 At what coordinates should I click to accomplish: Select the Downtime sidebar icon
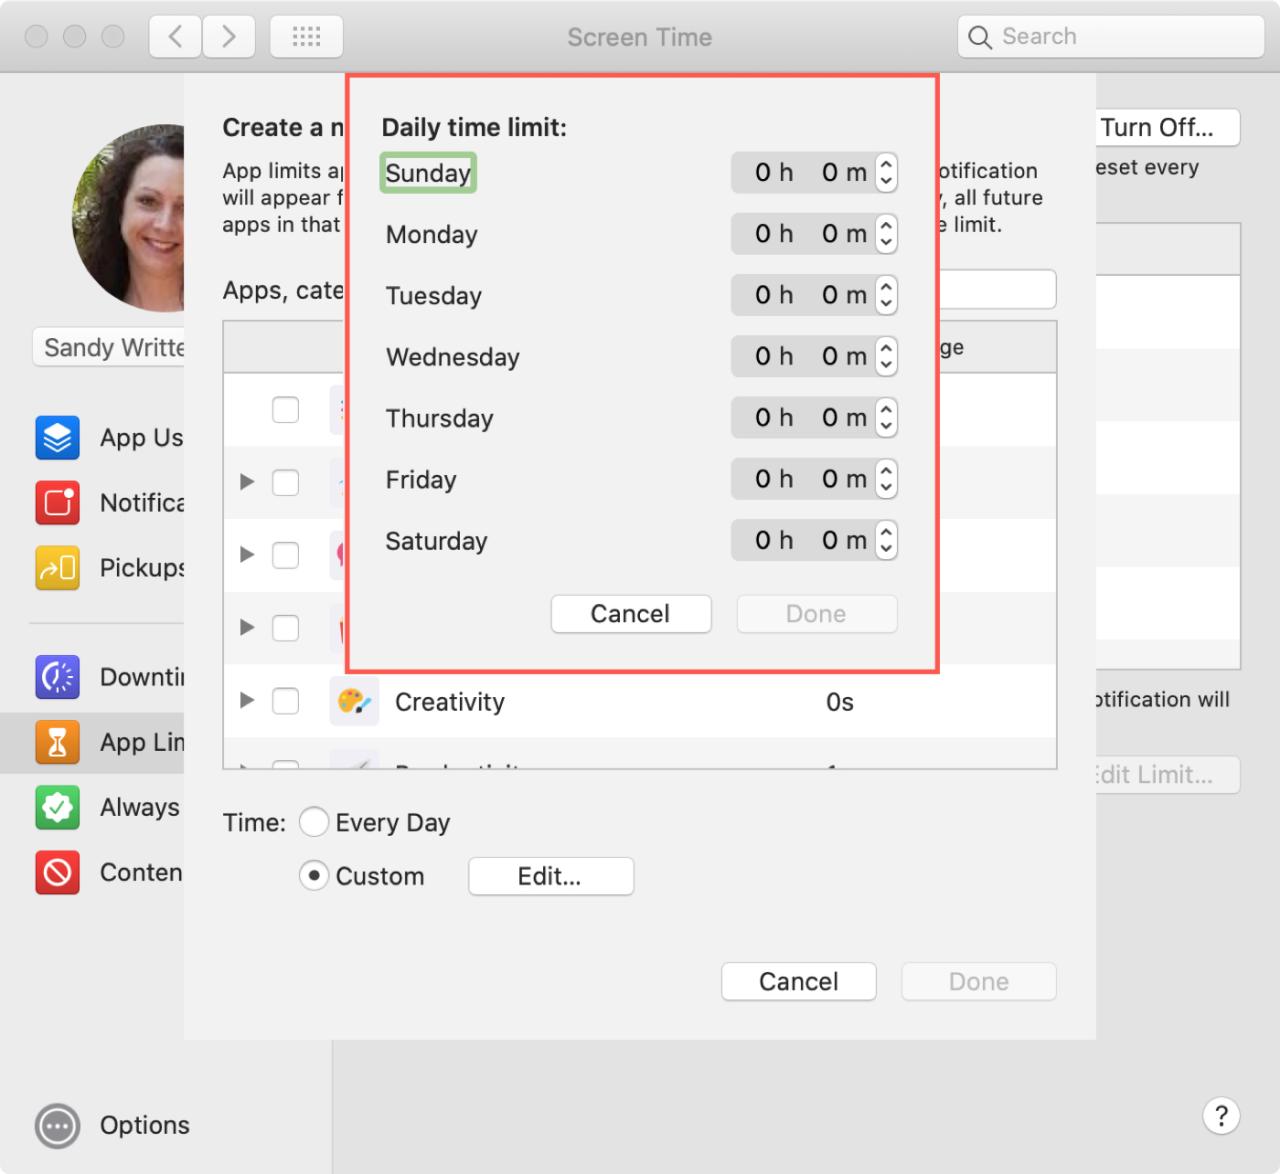[57, 677]
